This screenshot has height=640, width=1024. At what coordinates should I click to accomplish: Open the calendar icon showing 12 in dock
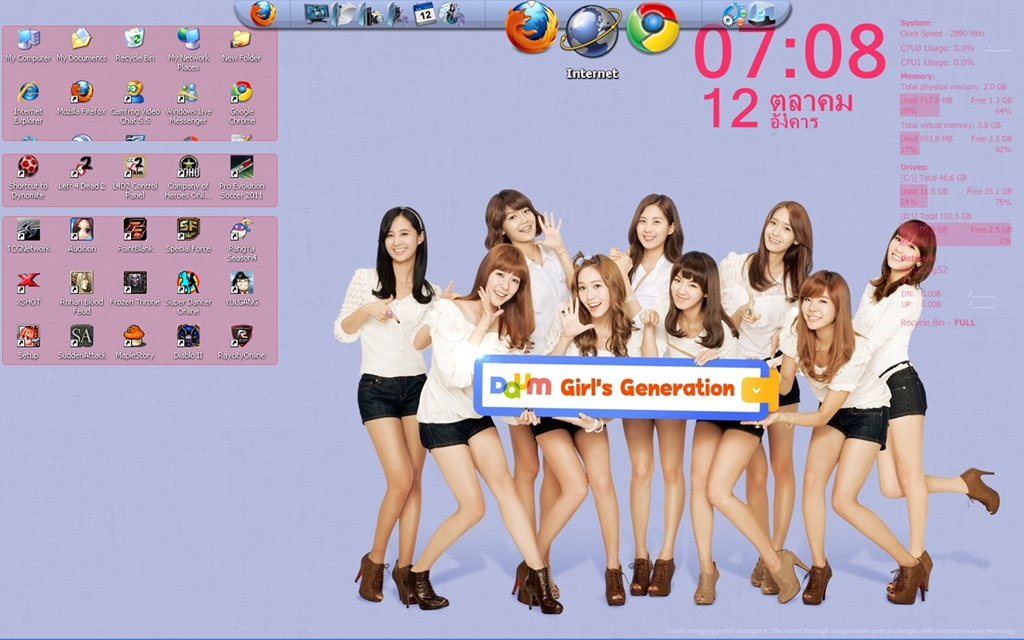424,14
